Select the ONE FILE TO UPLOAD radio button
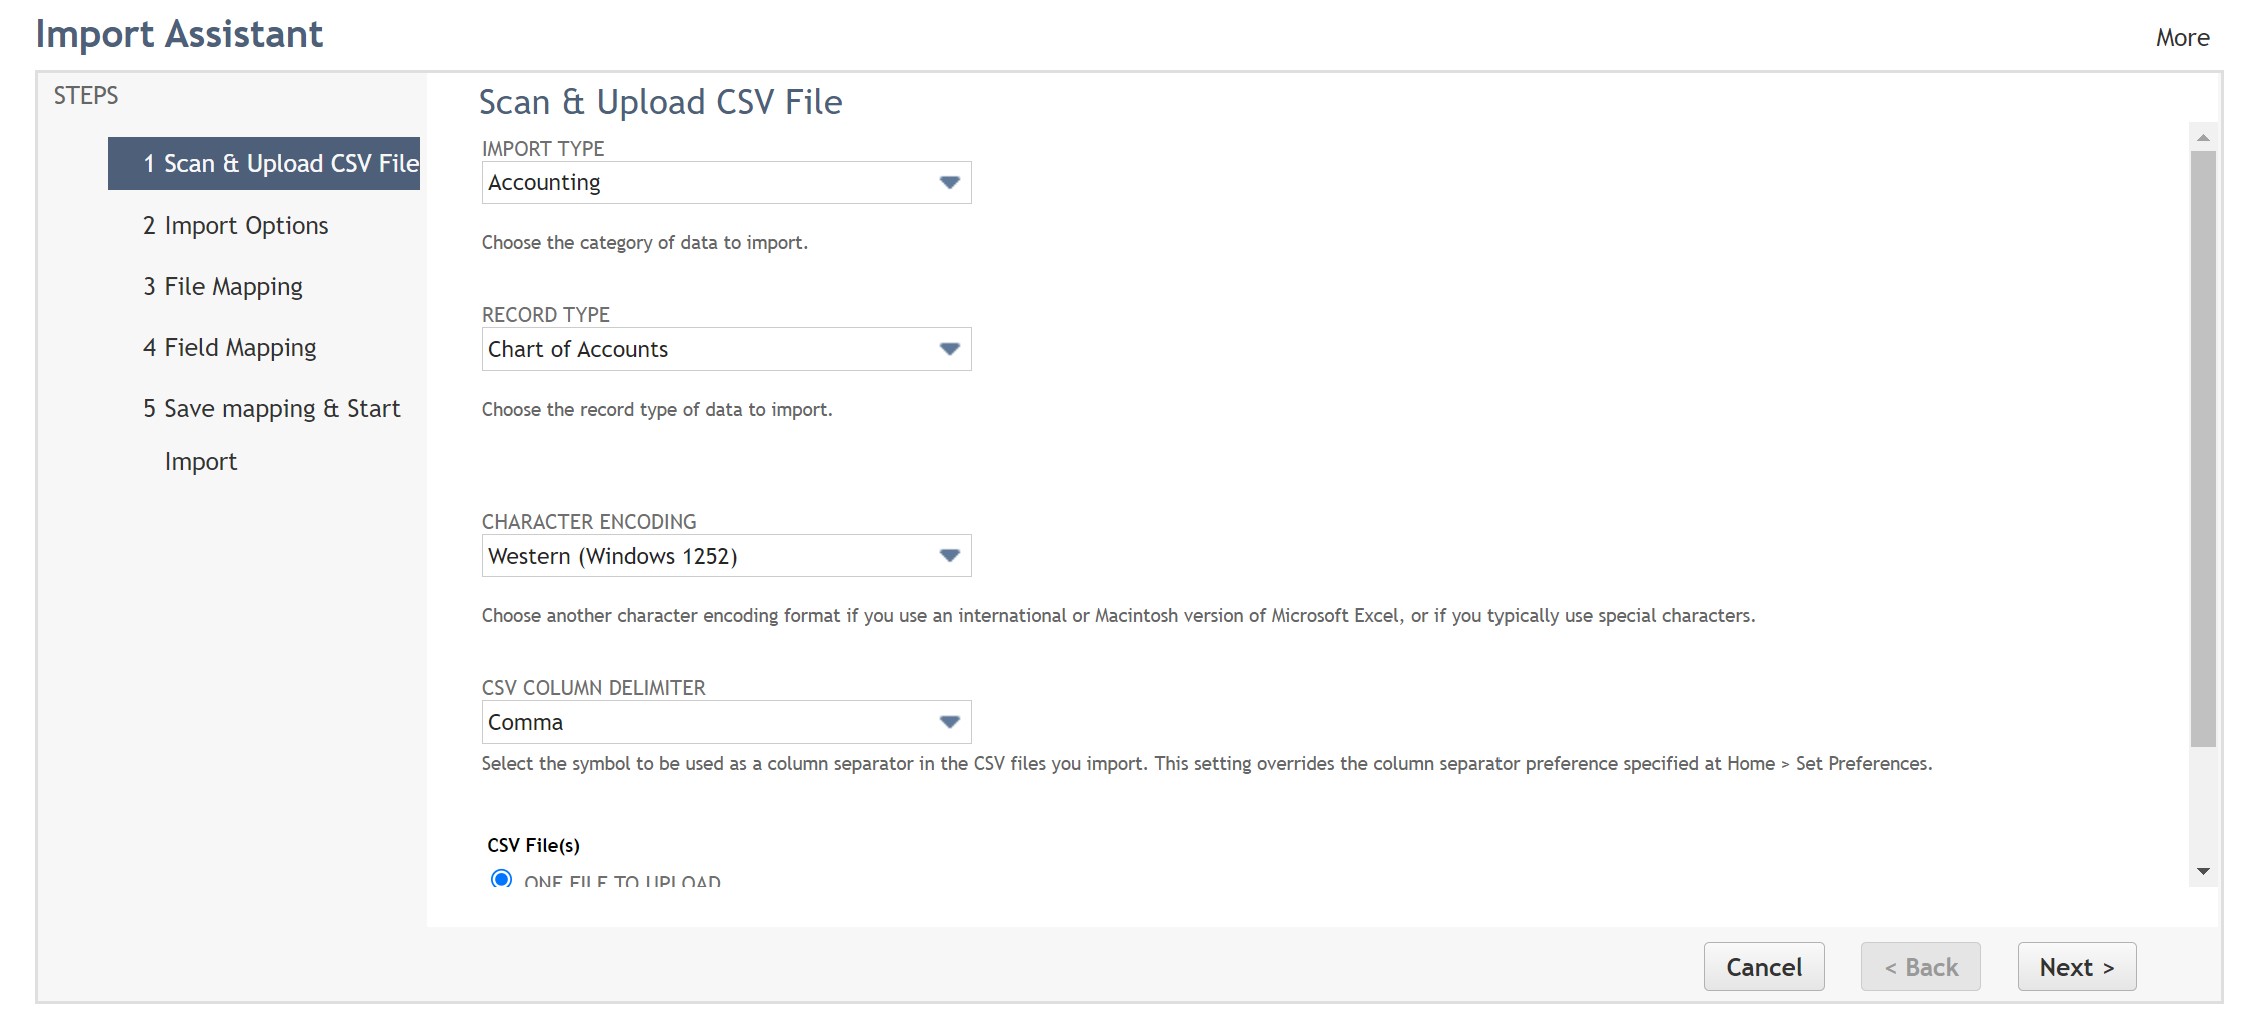 click(x=500, y=881)
